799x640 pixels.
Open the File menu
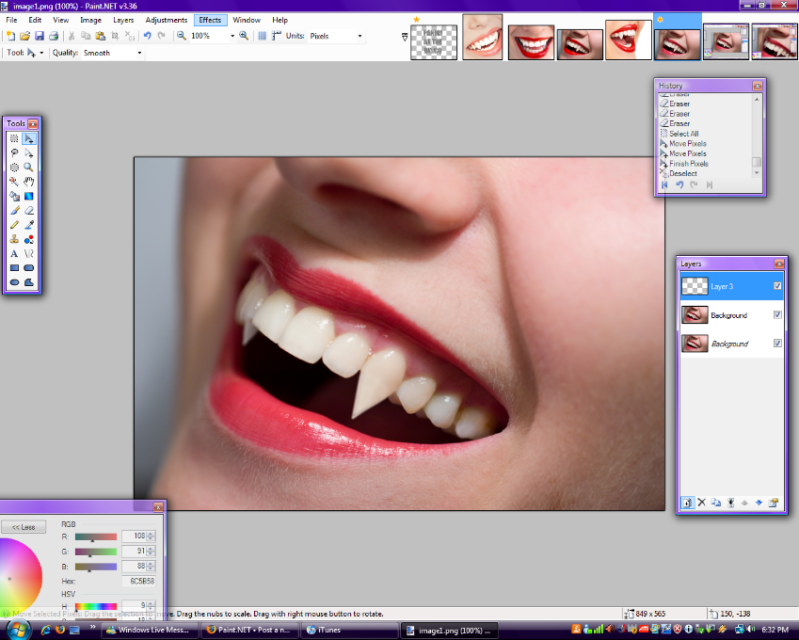(x=11, y=20)
